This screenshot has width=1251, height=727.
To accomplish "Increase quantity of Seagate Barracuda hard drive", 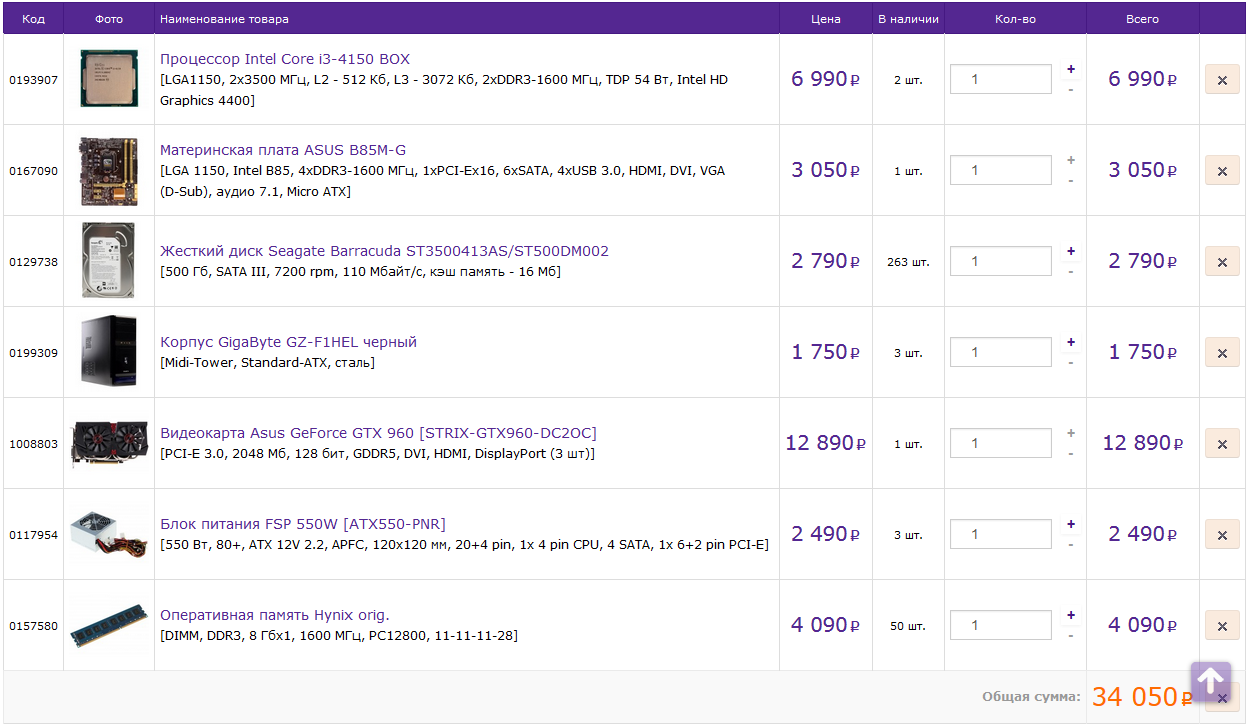I will [1071, 251].
